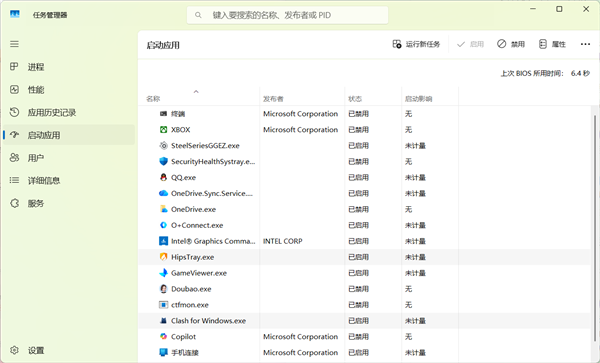Click the greyed 启用 button
600x363 pixels.
(x=470, y=44)
